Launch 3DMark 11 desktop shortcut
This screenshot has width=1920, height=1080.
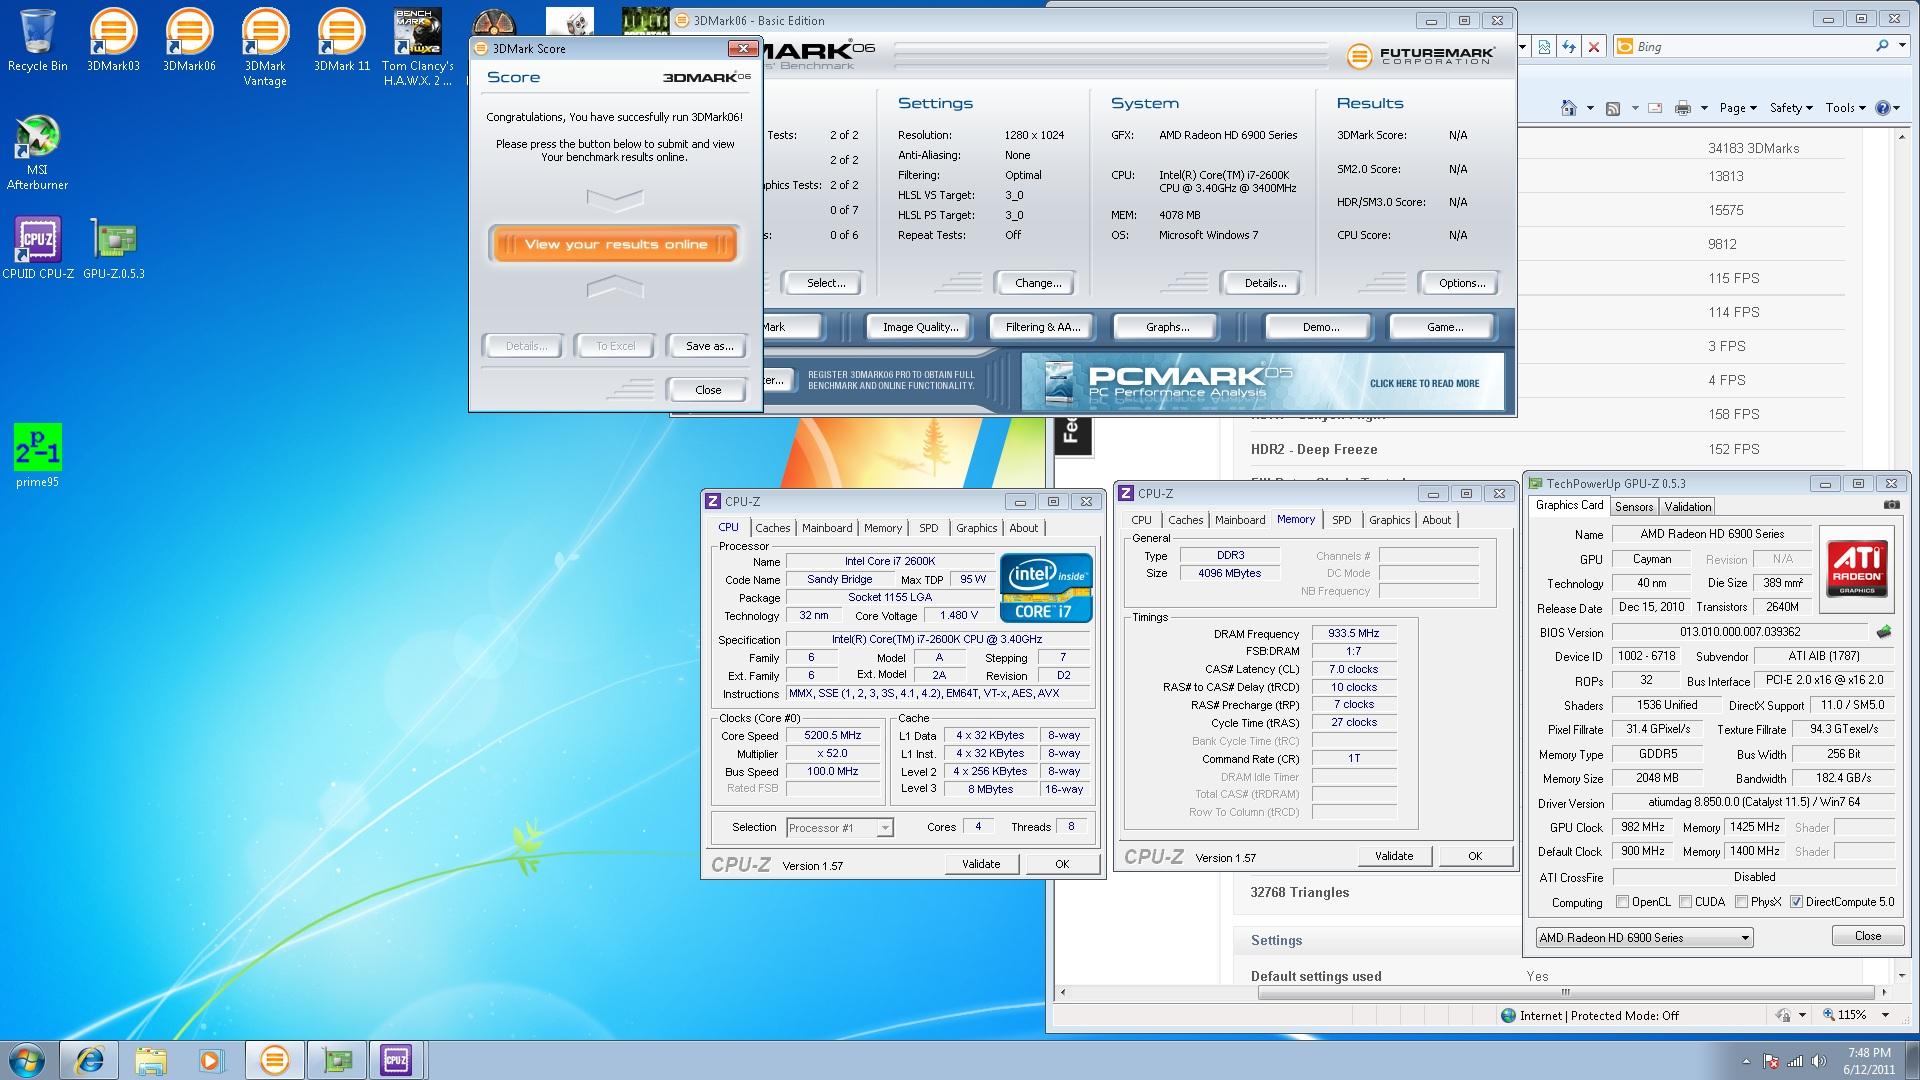[x=341, y=40]
